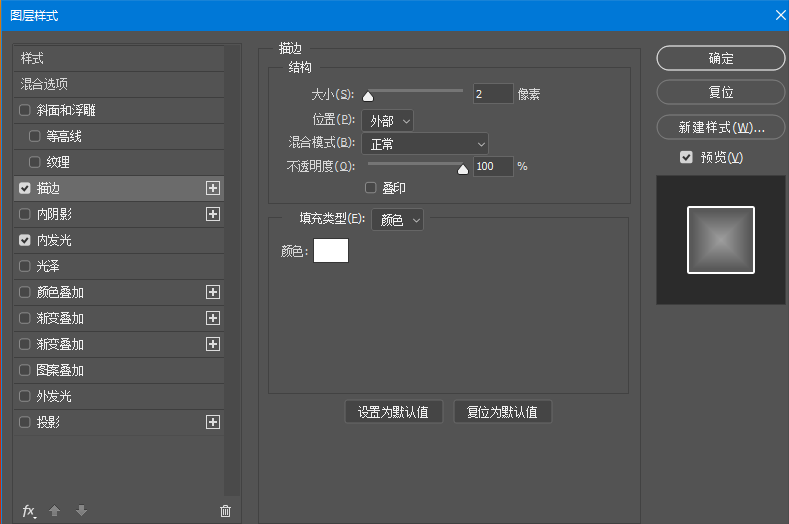Viewport: 789px width, 524px height.
Task: Enable 内阴影 checkbox
Action: [25, 214]
